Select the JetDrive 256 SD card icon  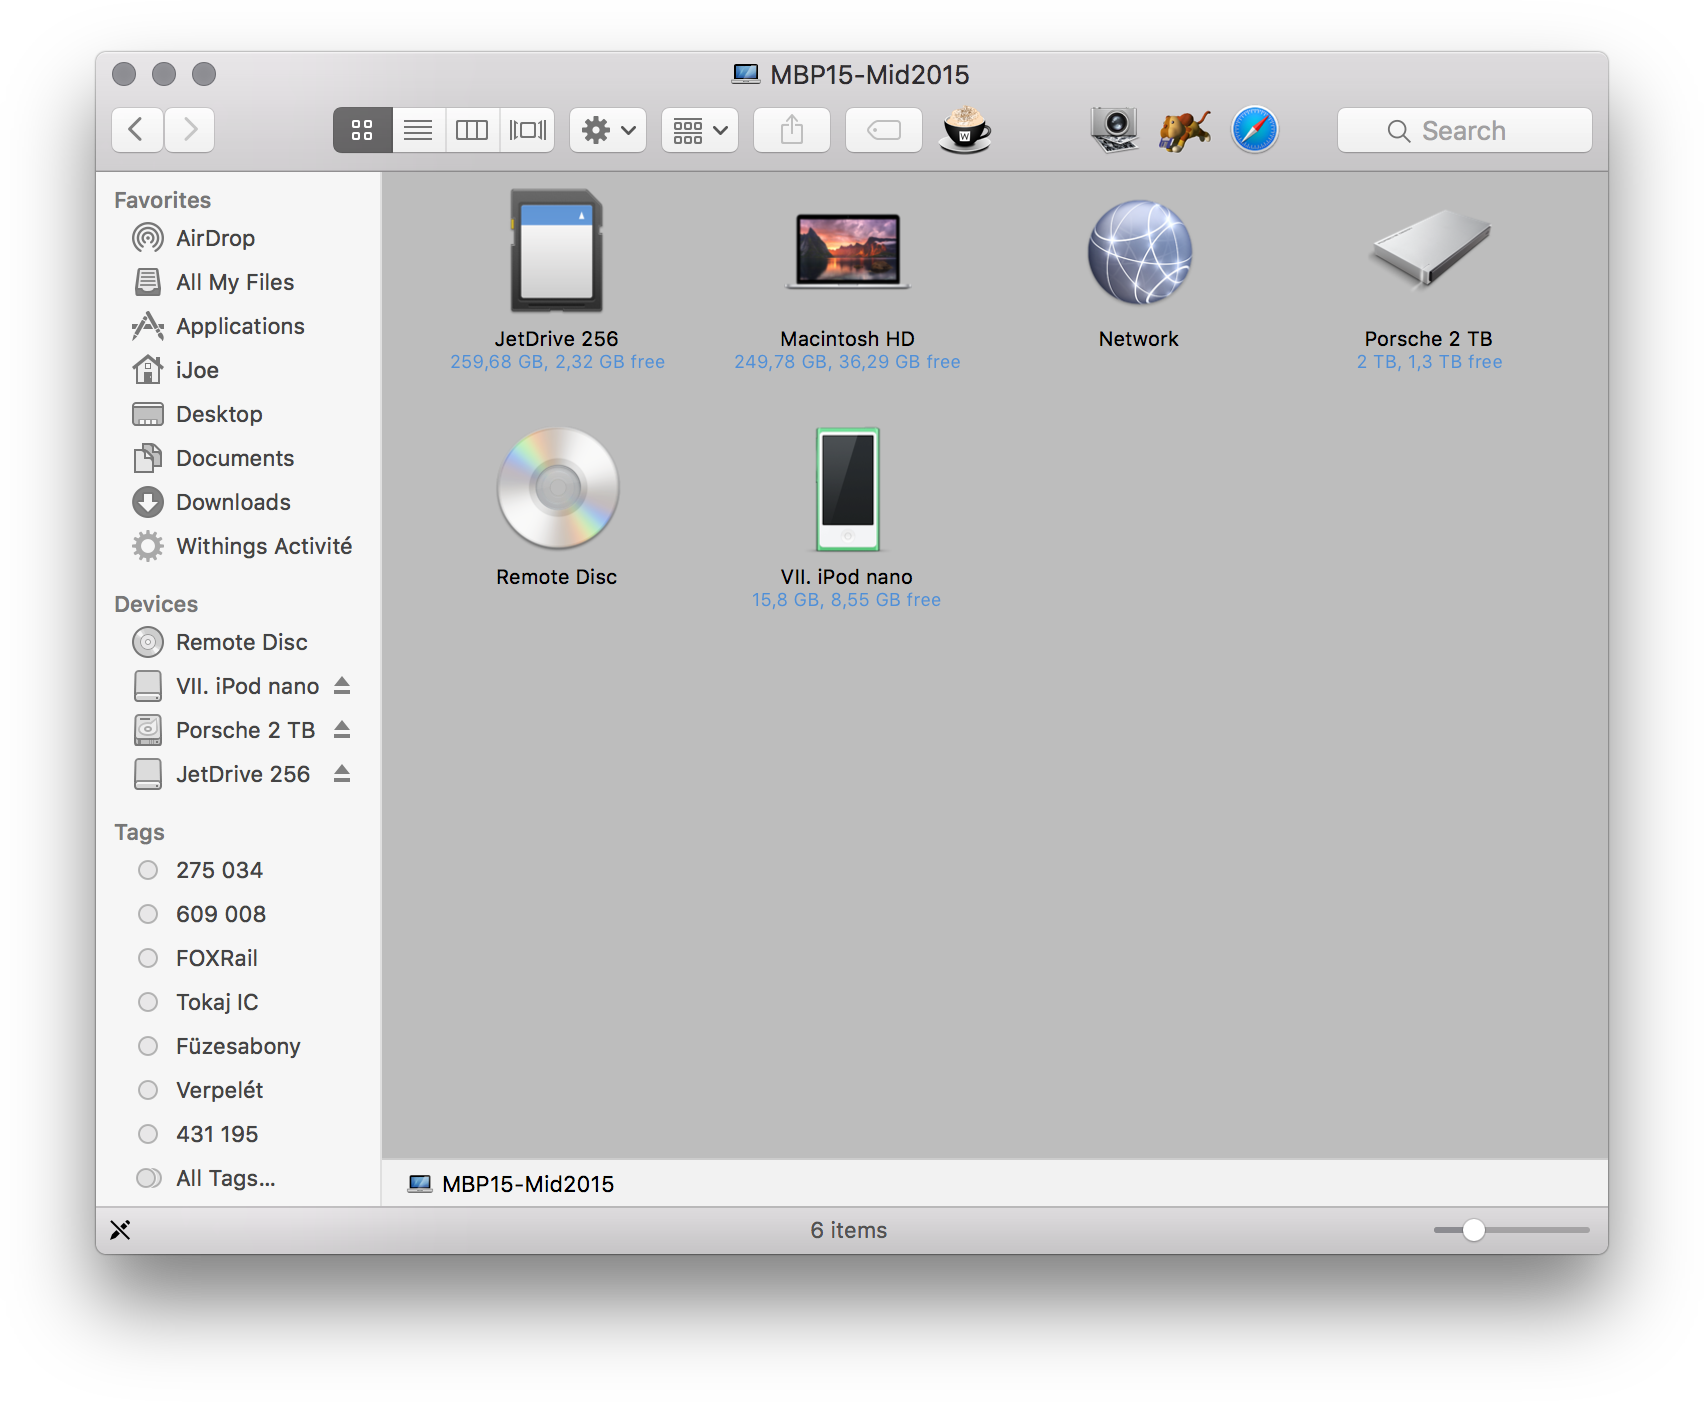[x=557, y=251]
